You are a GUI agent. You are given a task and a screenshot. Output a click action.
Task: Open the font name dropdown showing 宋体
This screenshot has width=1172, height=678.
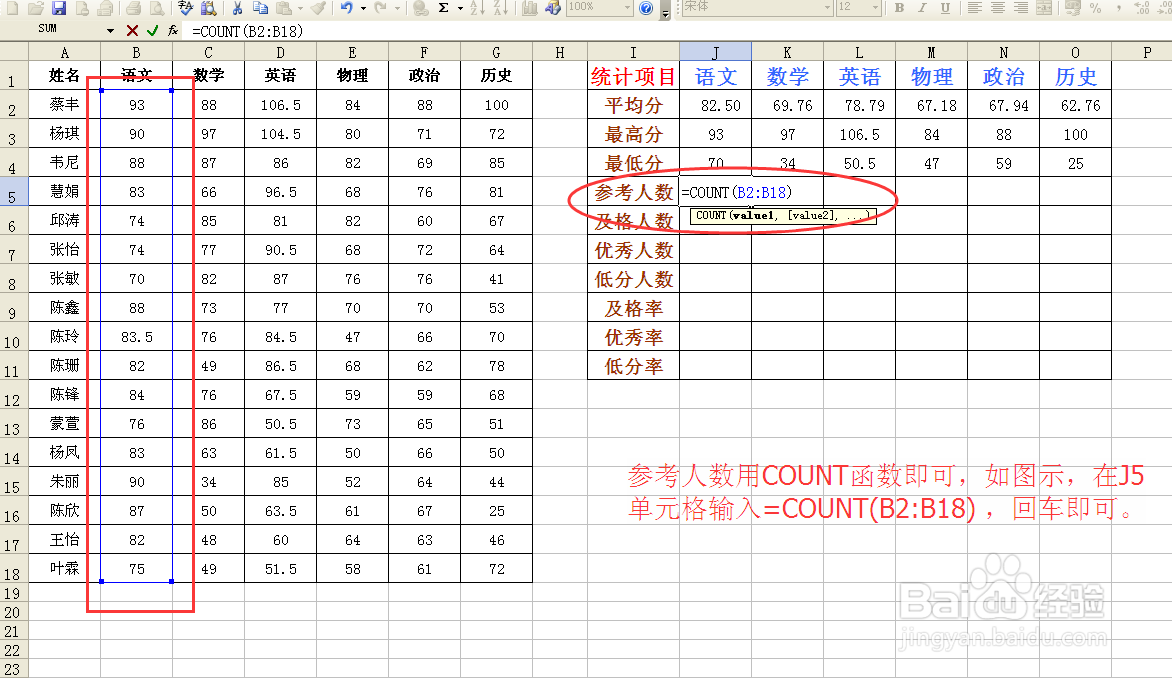[x=828, y=9]
